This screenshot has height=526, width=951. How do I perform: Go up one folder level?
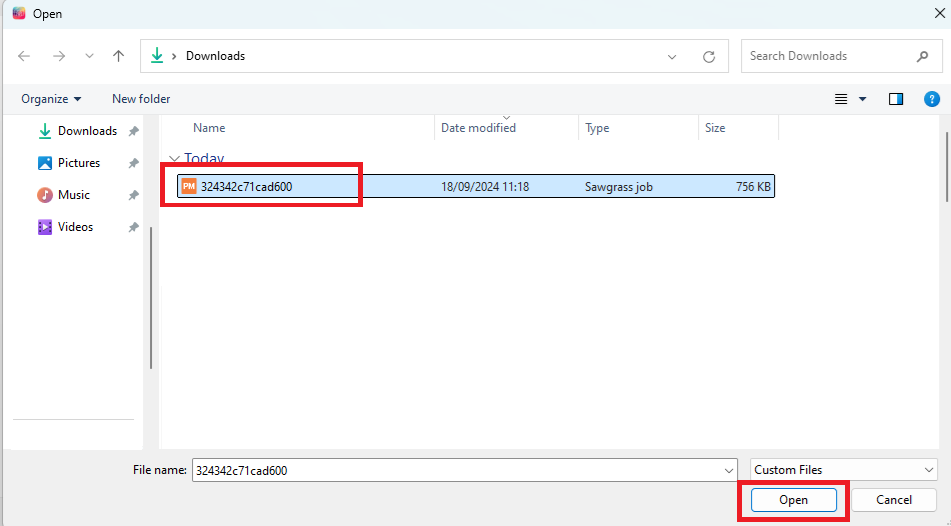[x=118, y=56]
